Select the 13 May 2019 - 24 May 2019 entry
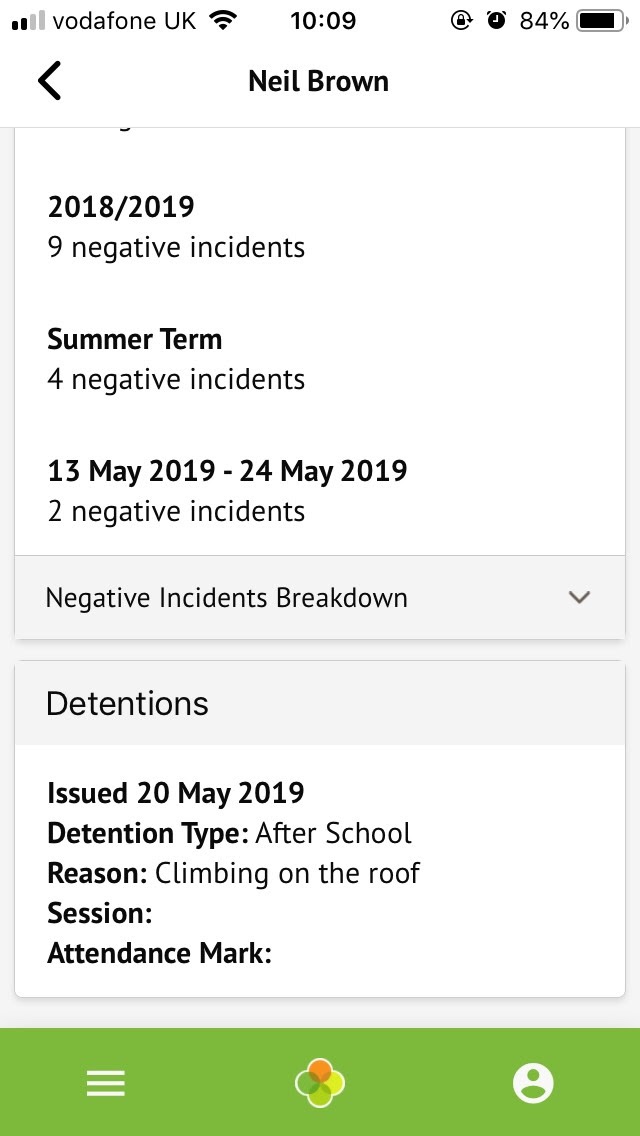The width and height of the screenshot is (640, 1136). [227, 491]
